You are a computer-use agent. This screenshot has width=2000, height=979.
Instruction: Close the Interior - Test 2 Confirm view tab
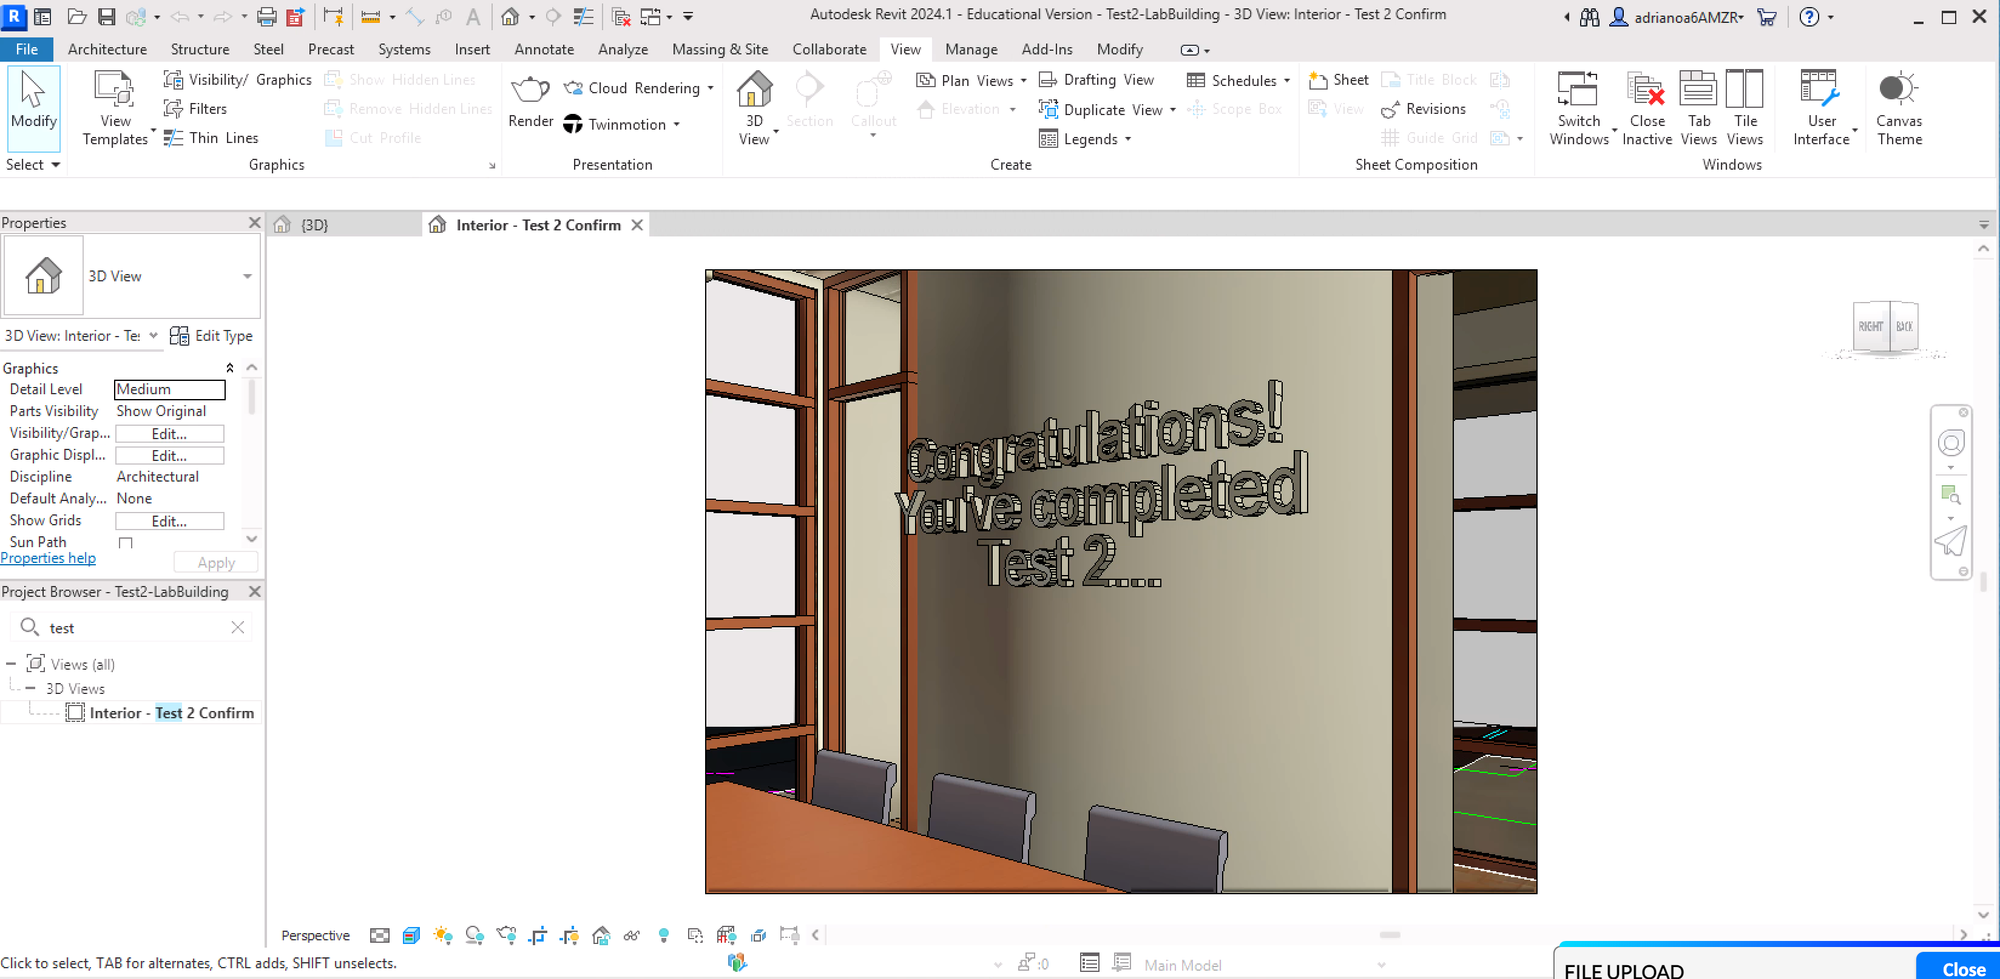tap(637, 225)
